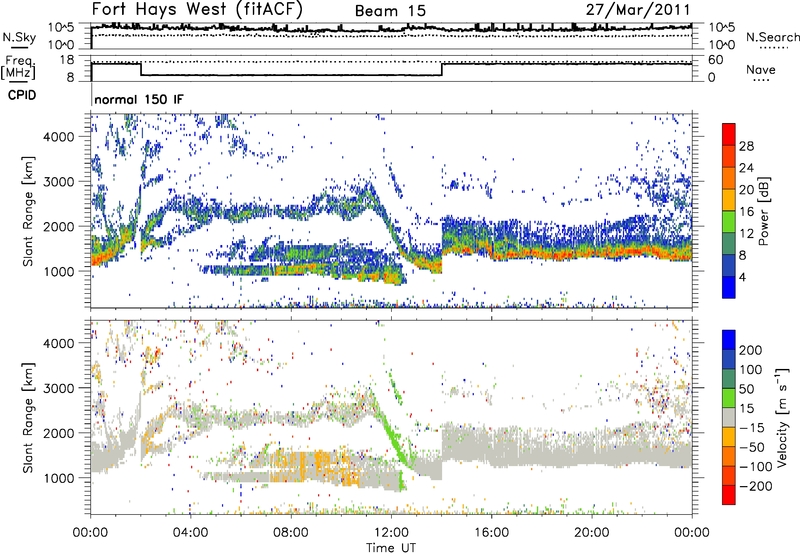Click the red power band near 20:00 UT
The height and width of the screenshot is (554, 800).
coord(592,254)
